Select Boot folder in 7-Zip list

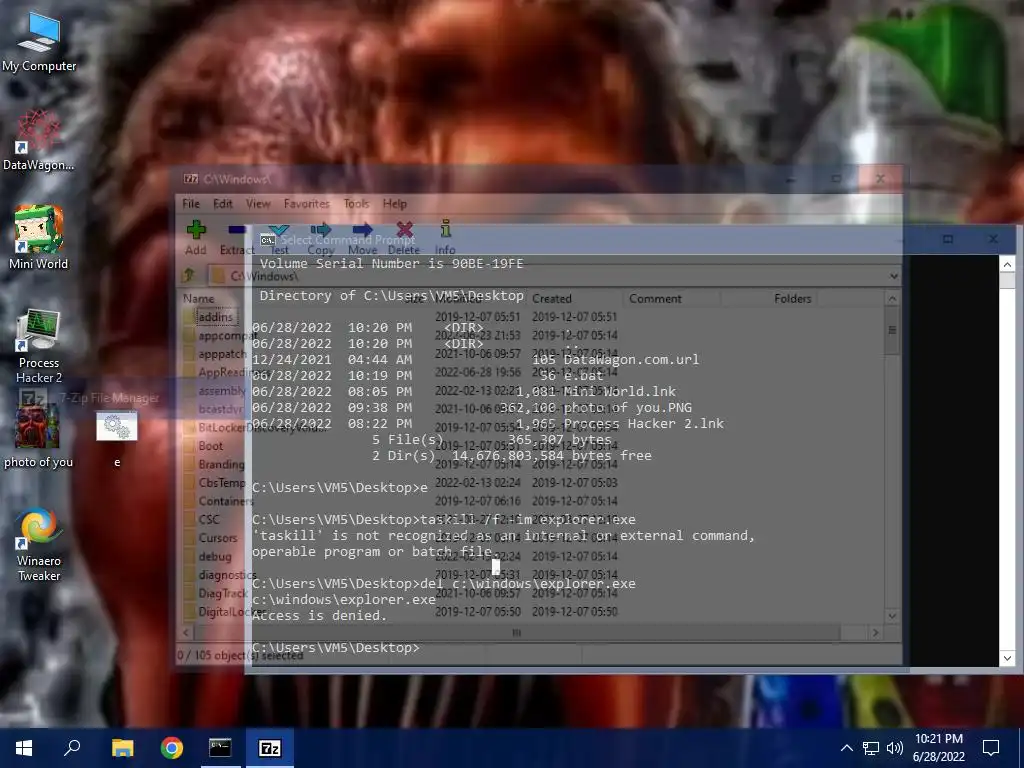pos(210,446)
